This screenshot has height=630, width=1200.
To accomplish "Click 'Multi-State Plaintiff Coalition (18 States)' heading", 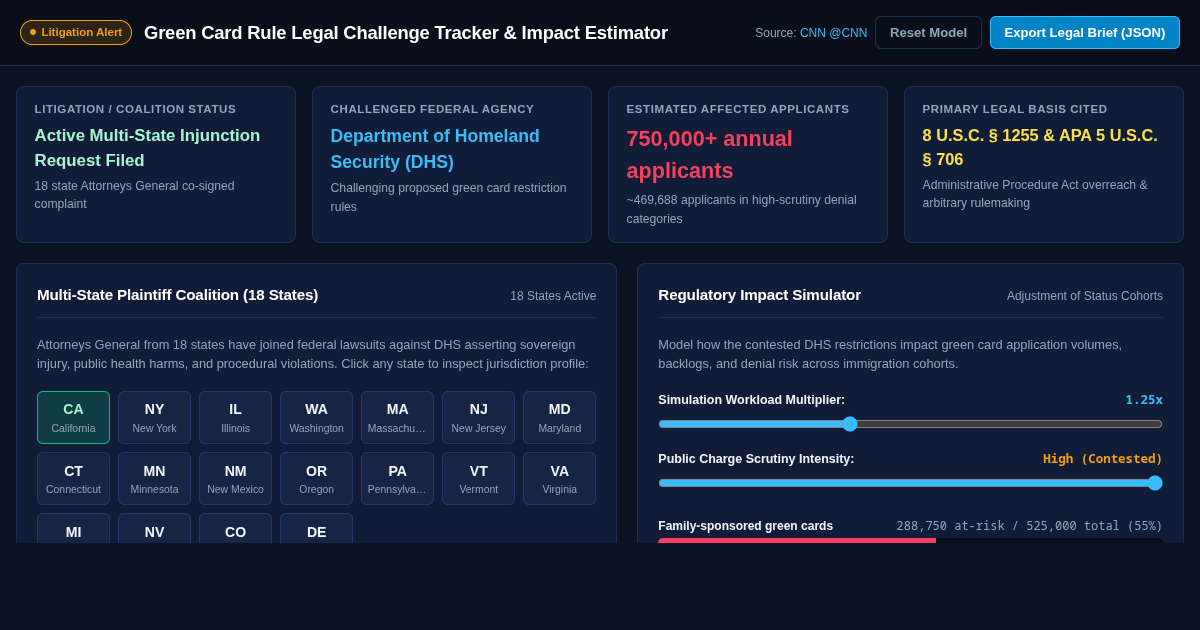I will click(178, 295).
